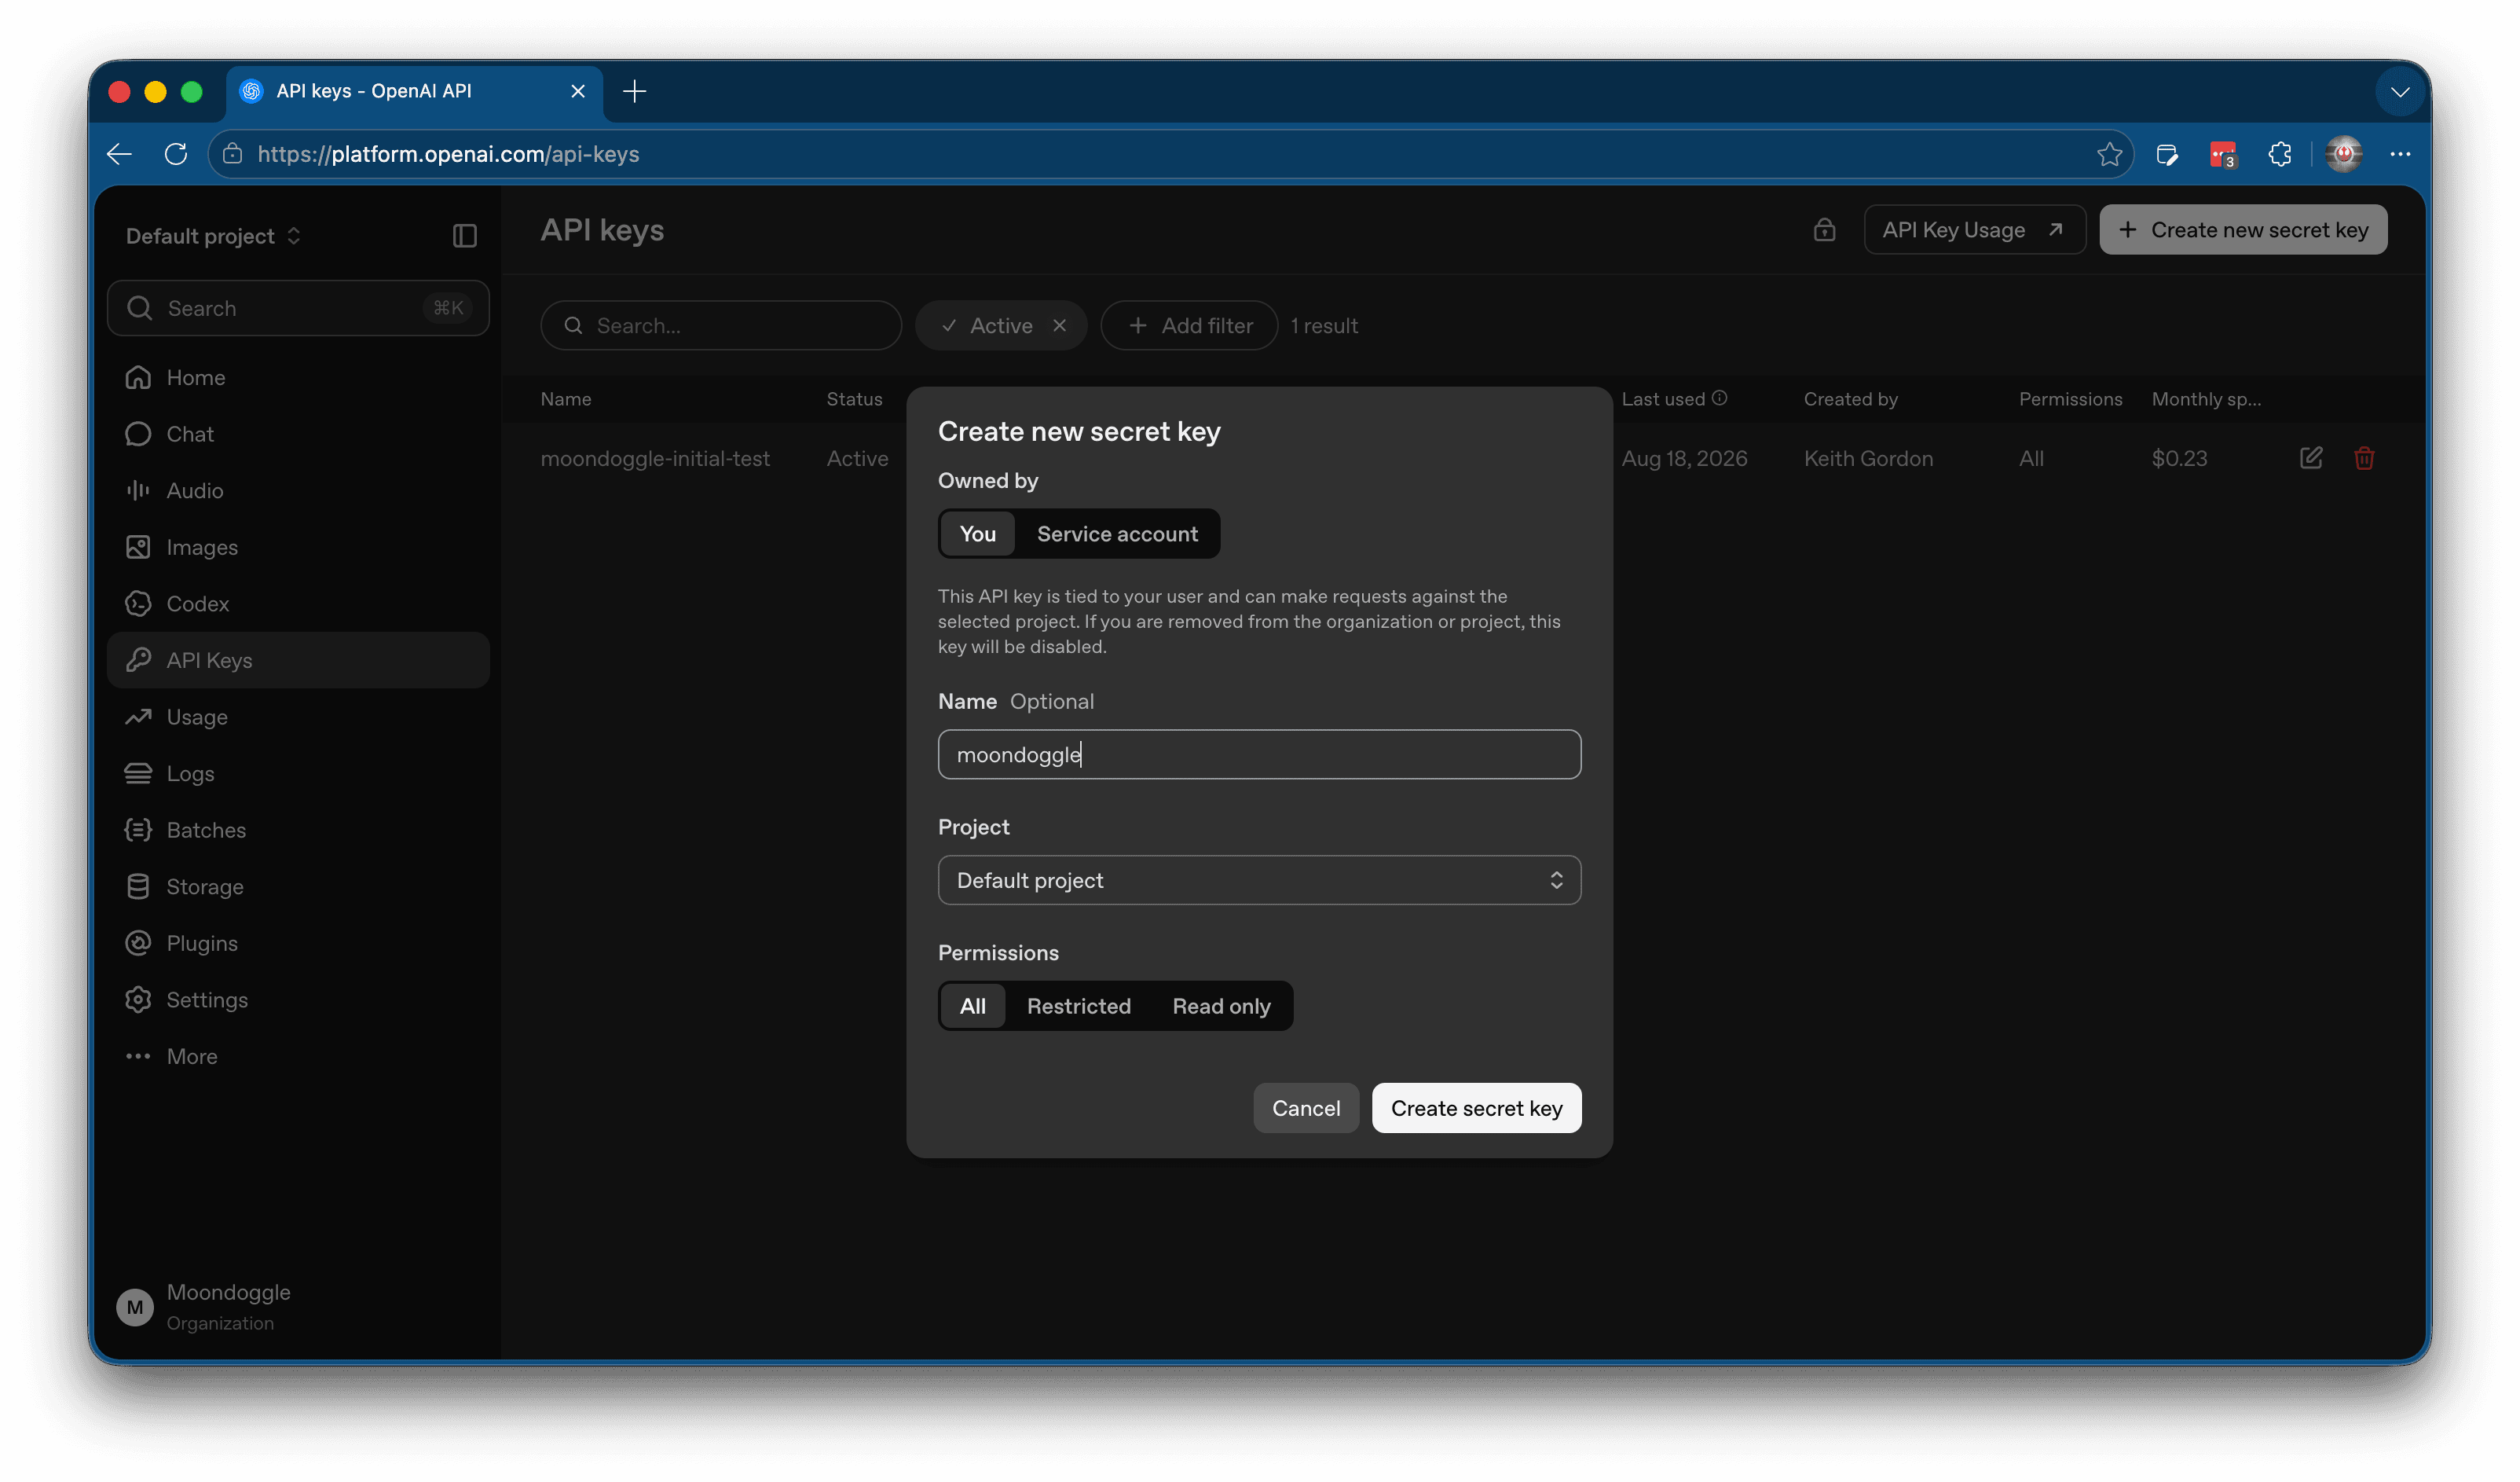Click the macOS green maximize button

[x=191, y=92]
